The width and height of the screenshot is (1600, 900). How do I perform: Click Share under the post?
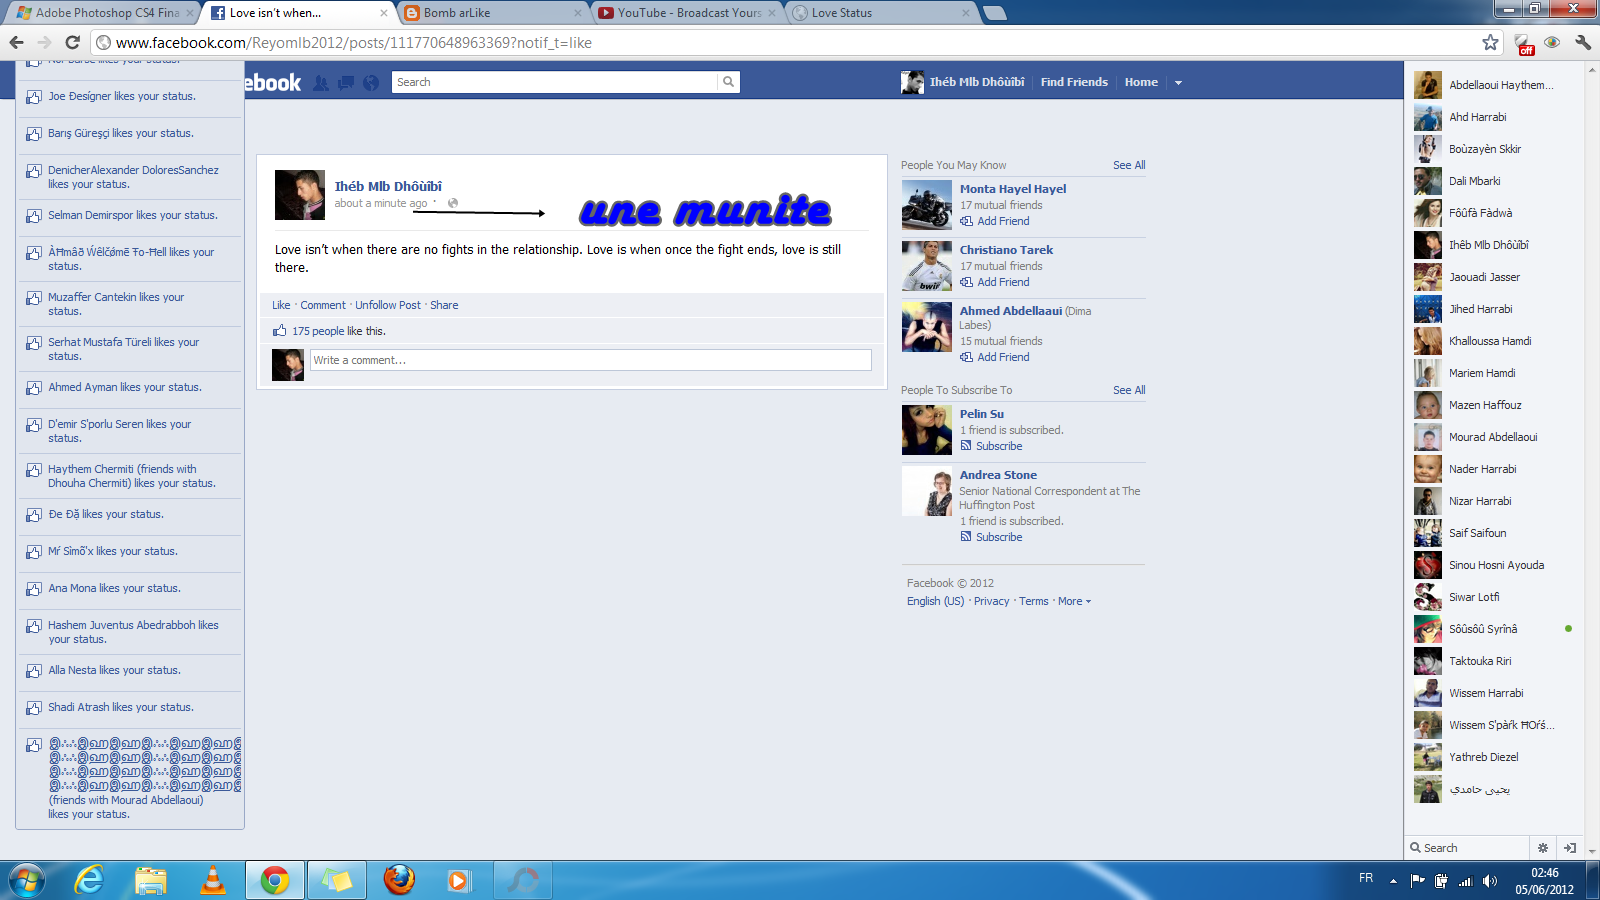pos(444,305)
